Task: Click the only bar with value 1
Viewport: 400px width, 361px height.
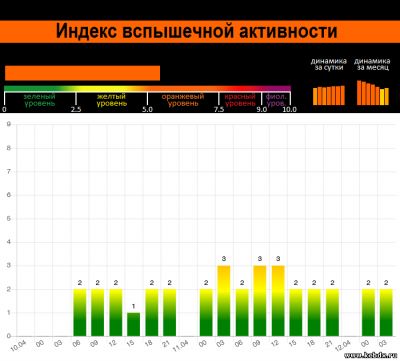Action: point(133,324)
